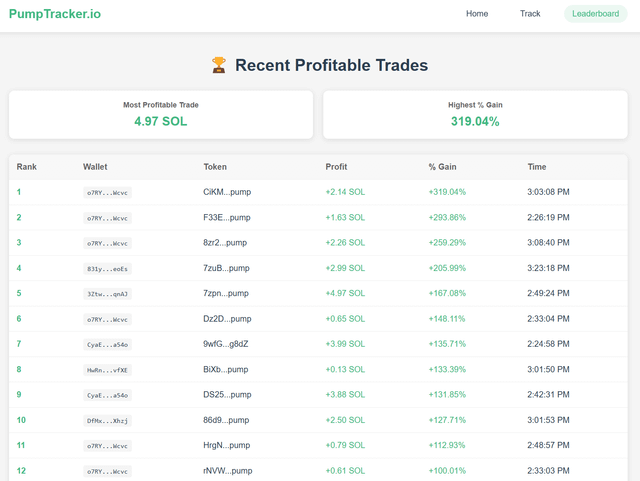This screenshot has width=640, height=481.
Task: Click the +4.97 SOL profit value
Action: (345, 294)
